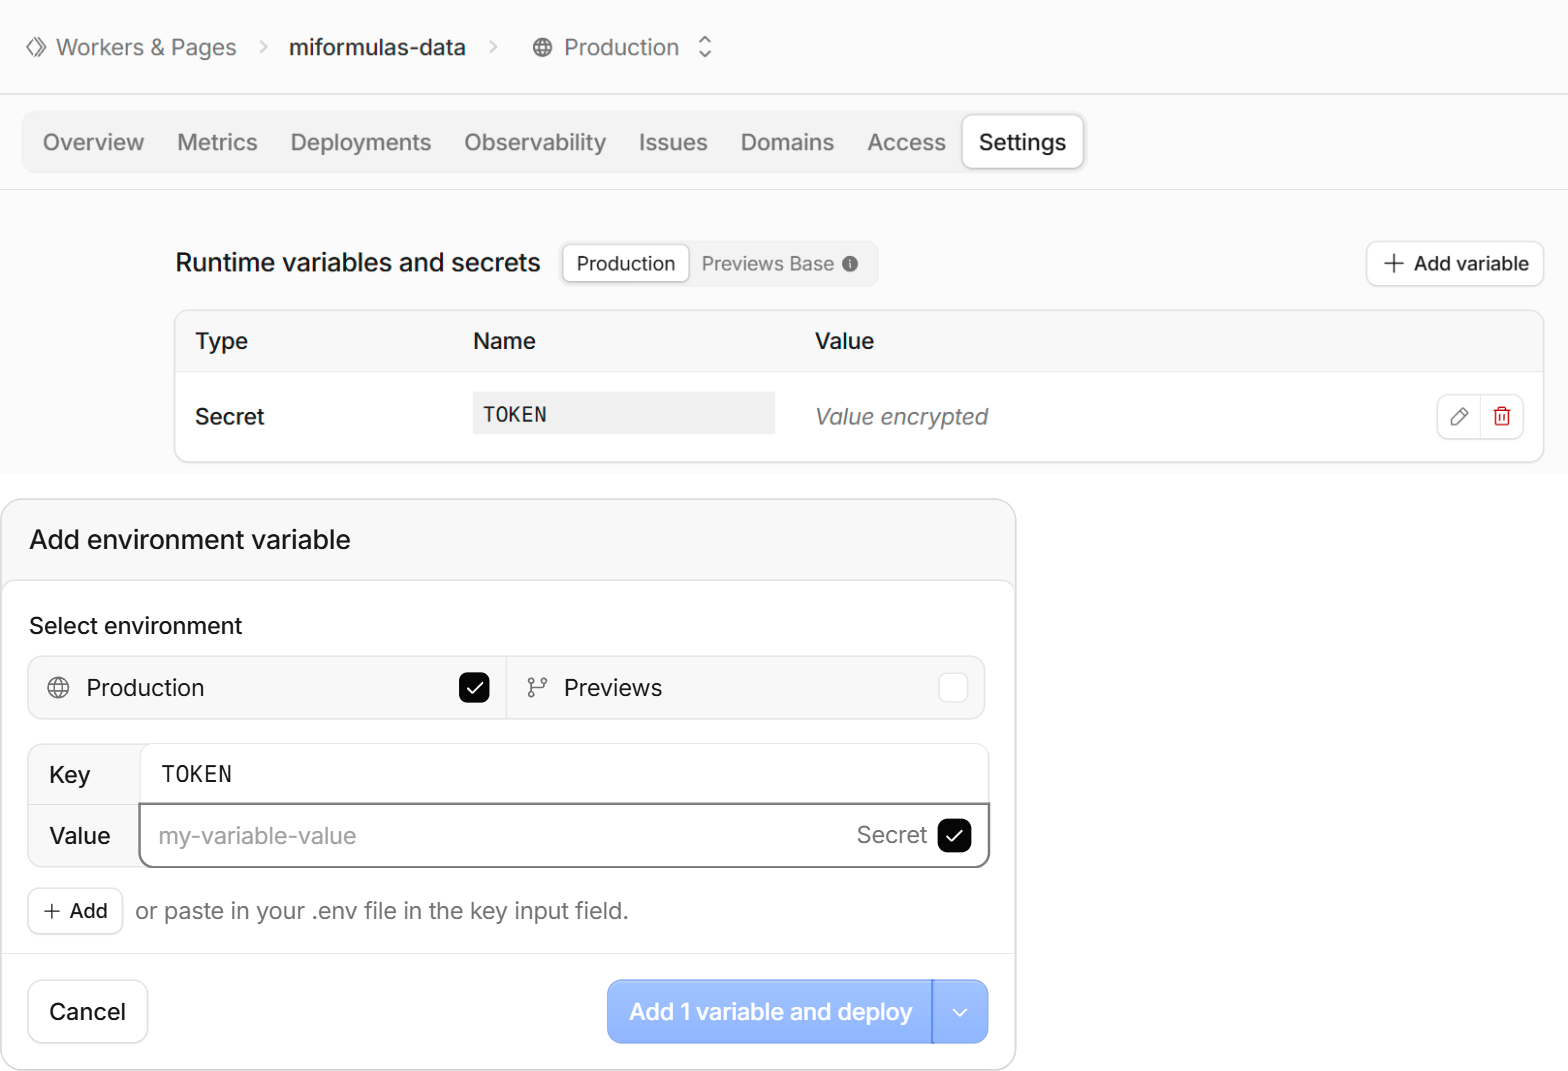
Task: Open the Access tab
Action: point(906,142)
